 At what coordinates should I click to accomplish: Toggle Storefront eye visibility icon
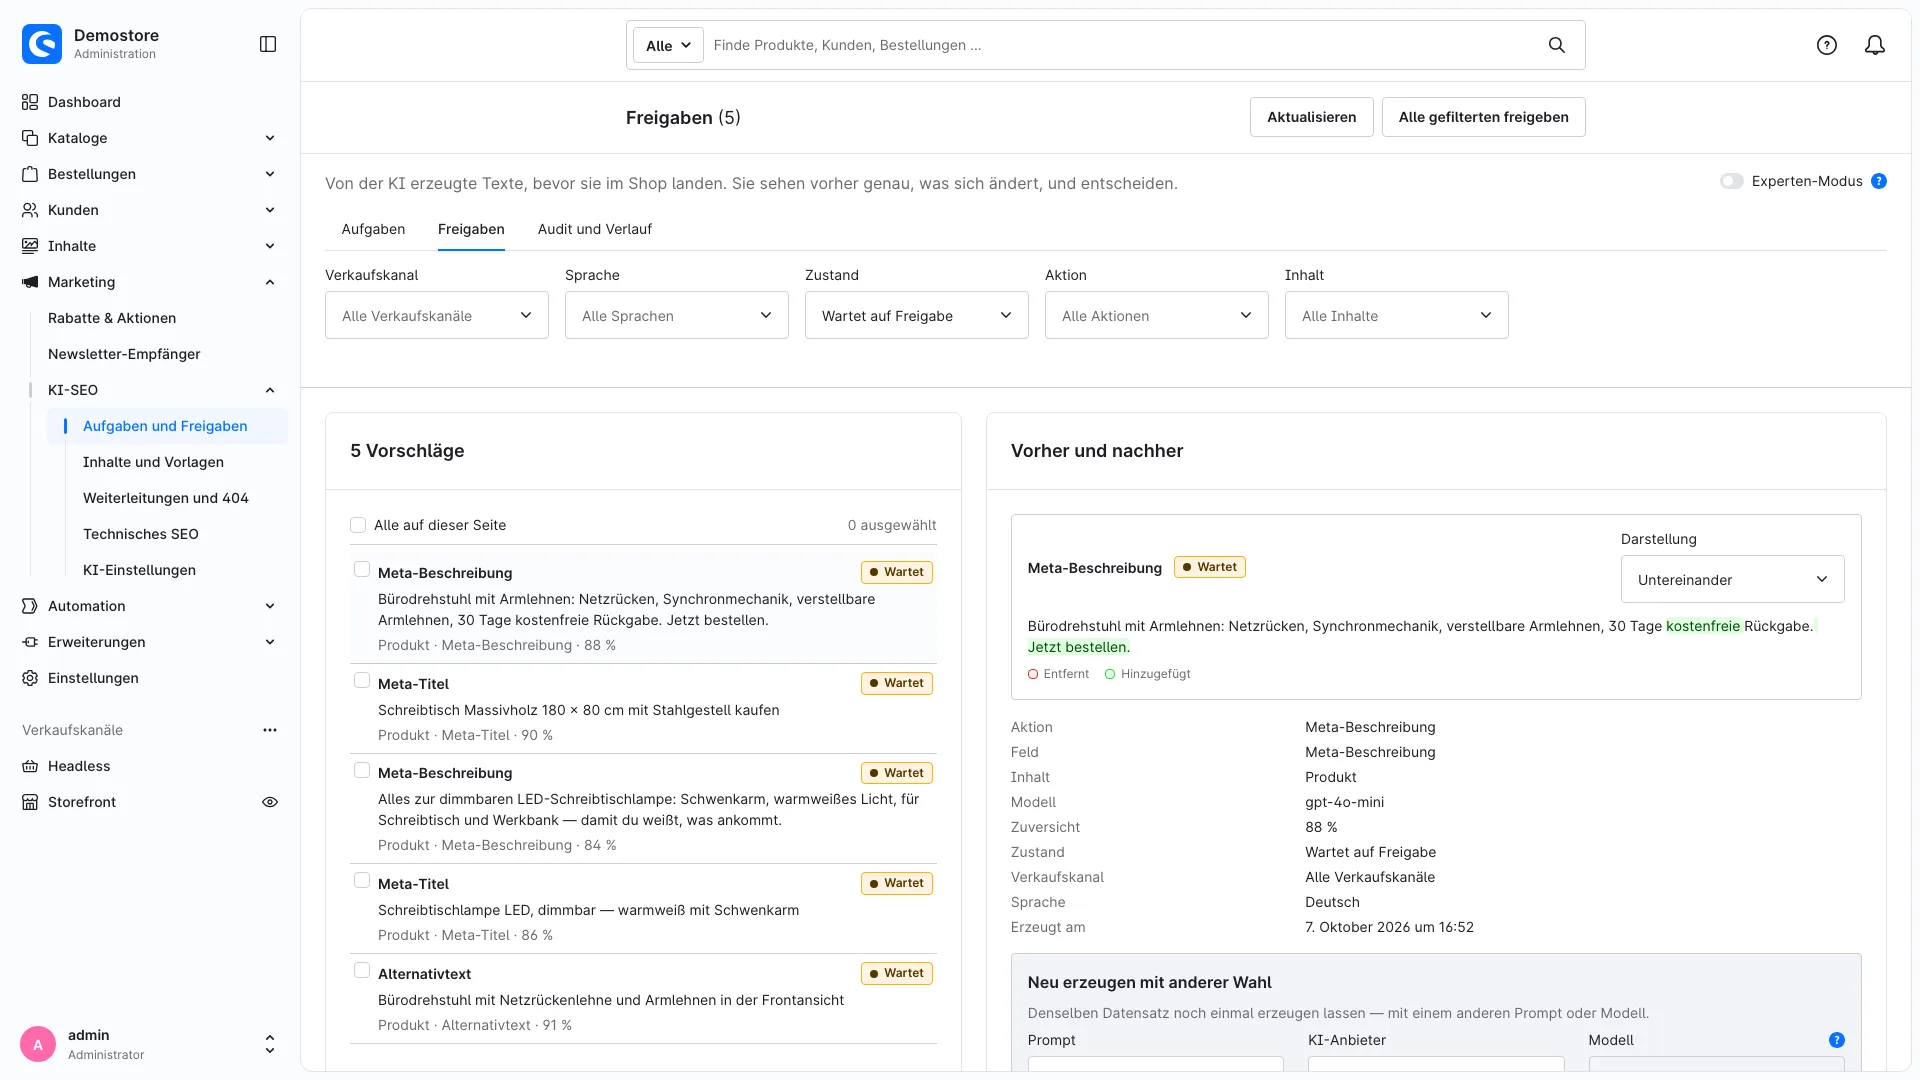[270, 802]
